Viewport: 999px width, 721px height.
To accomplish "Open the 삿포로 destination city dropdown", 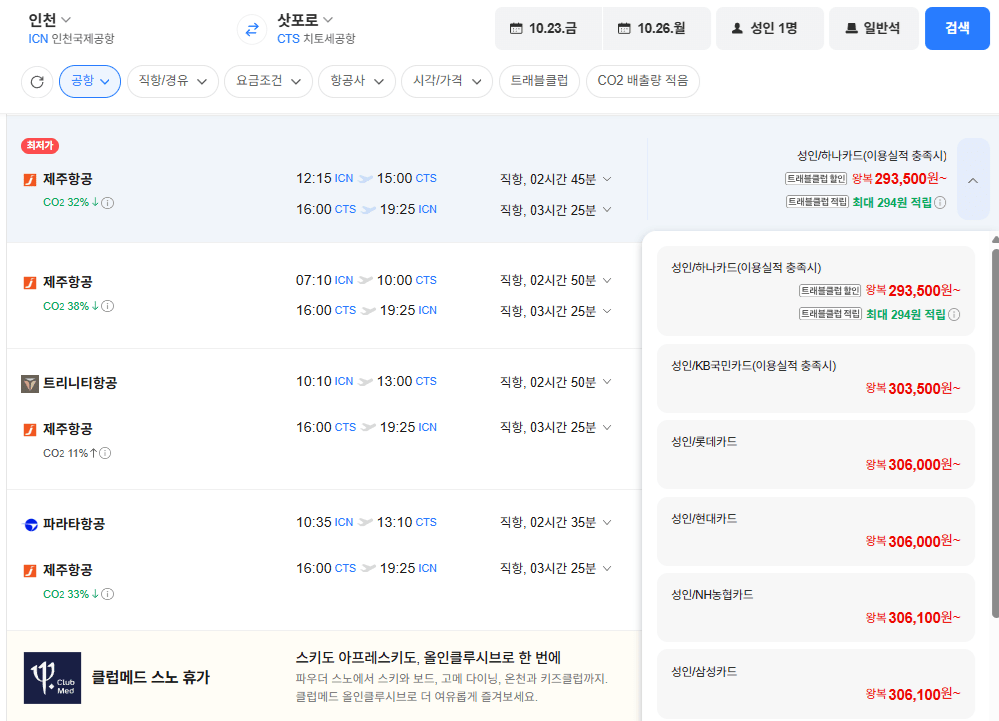I will click(305, 20).
